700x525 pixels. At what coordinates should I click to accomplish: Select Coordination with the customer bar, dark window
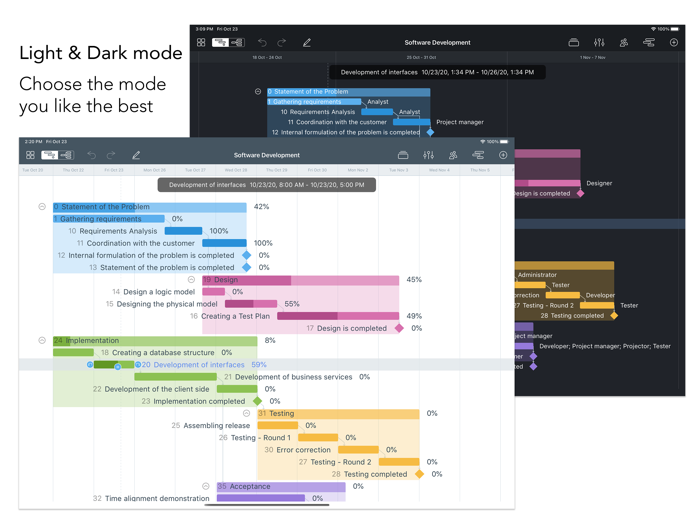(412, 122)
